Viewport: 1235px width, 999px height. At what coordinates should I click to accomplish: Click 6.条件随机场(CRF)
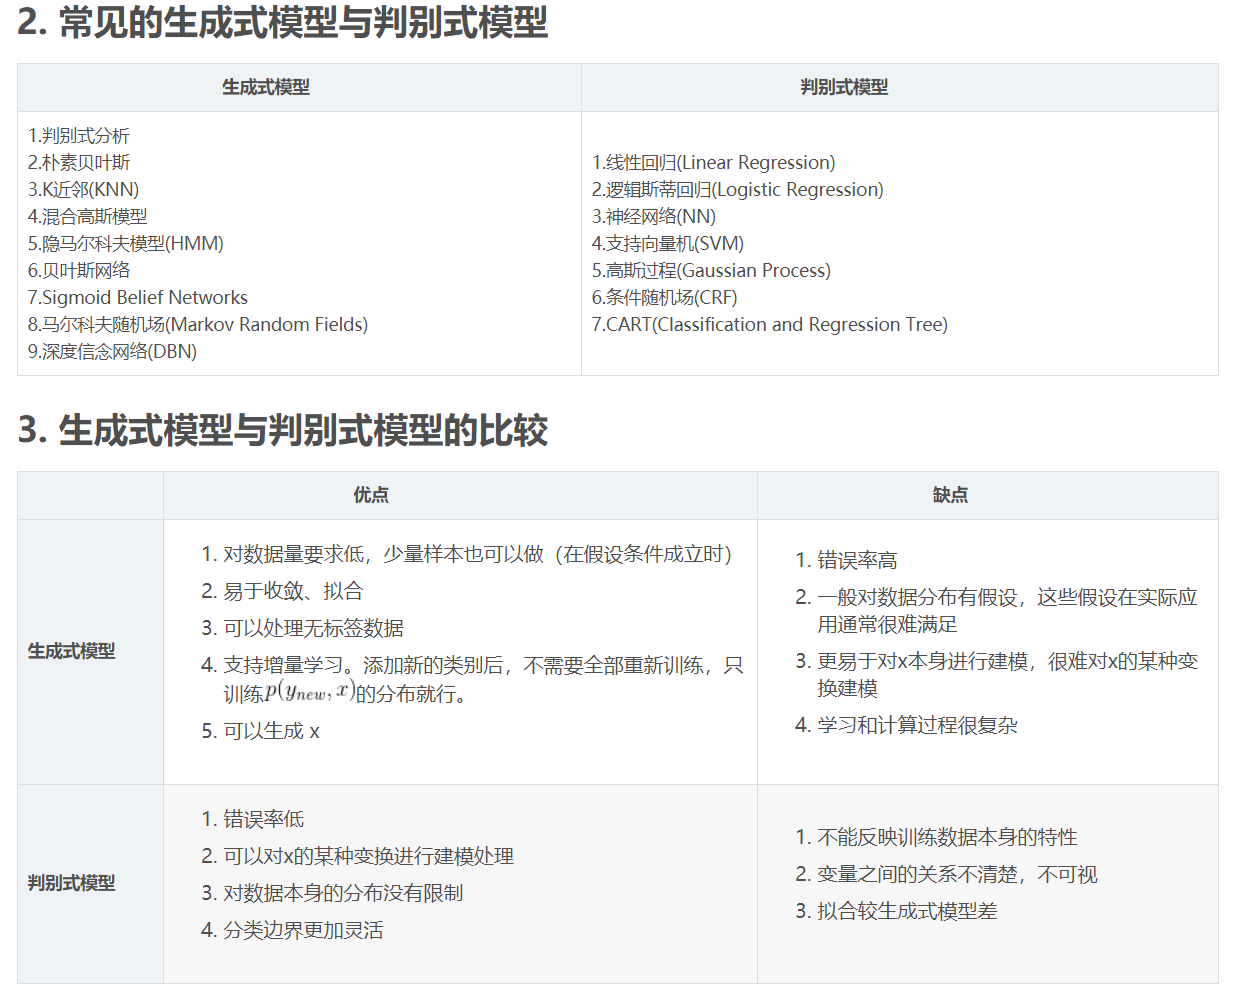point(665,297)
